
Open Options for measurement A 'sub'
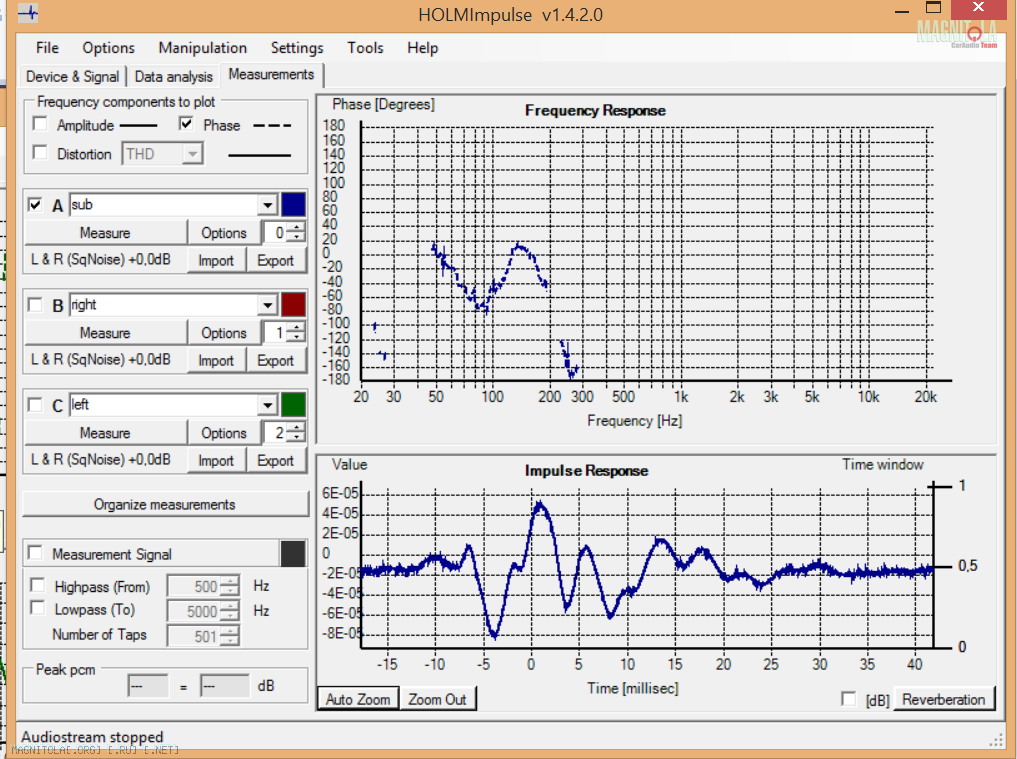[224, 233]
